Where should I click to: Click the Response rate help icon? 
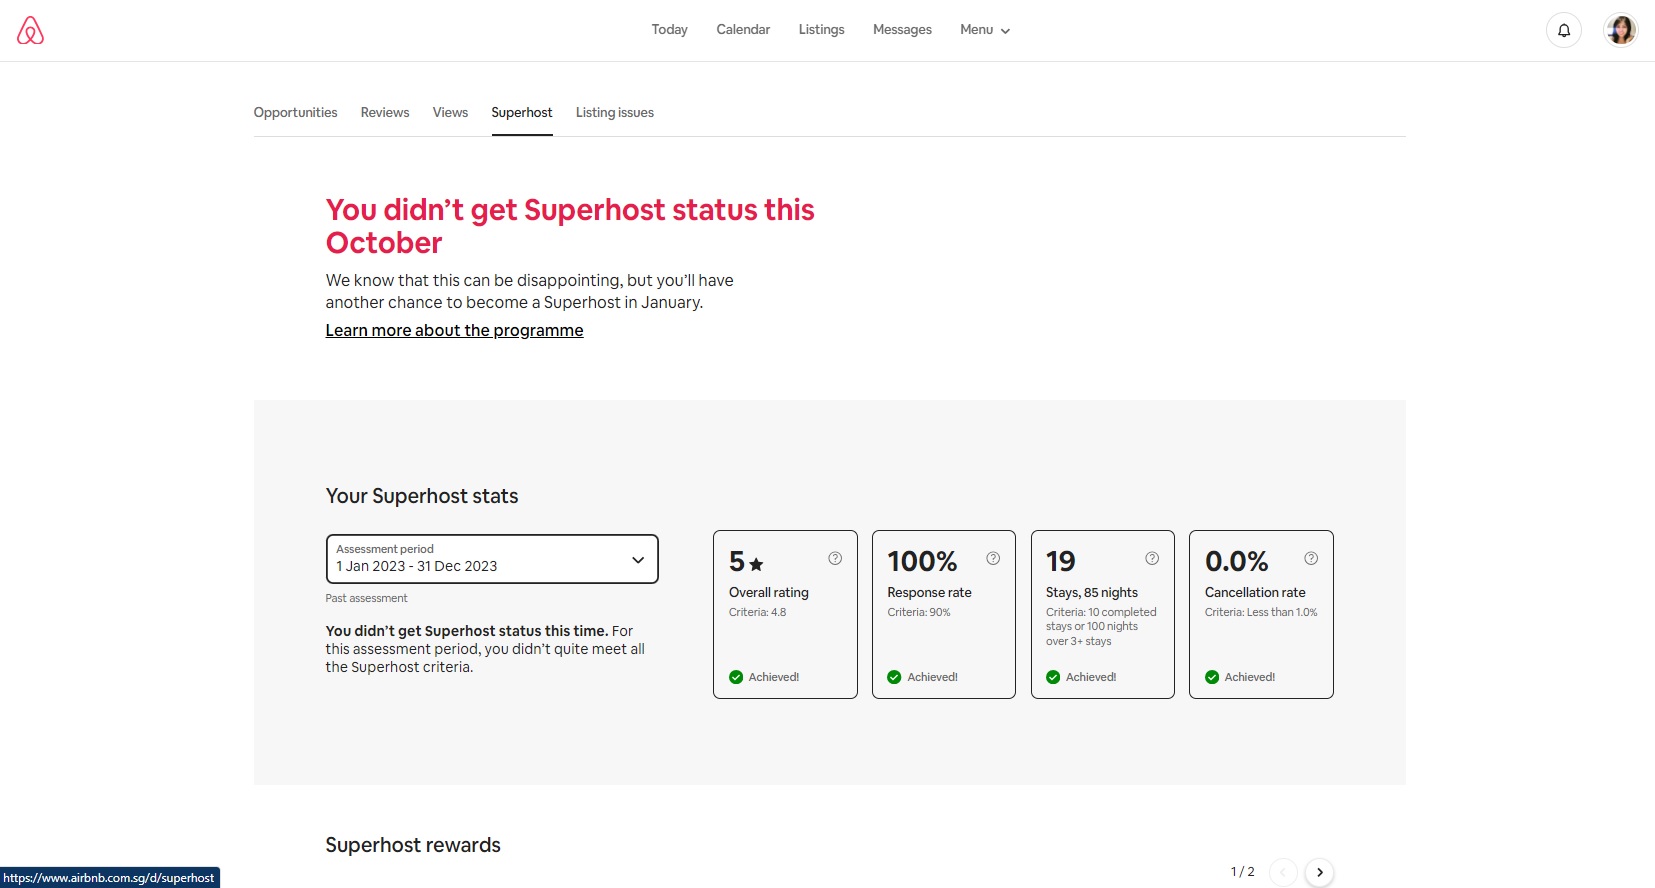pos(993,559)
